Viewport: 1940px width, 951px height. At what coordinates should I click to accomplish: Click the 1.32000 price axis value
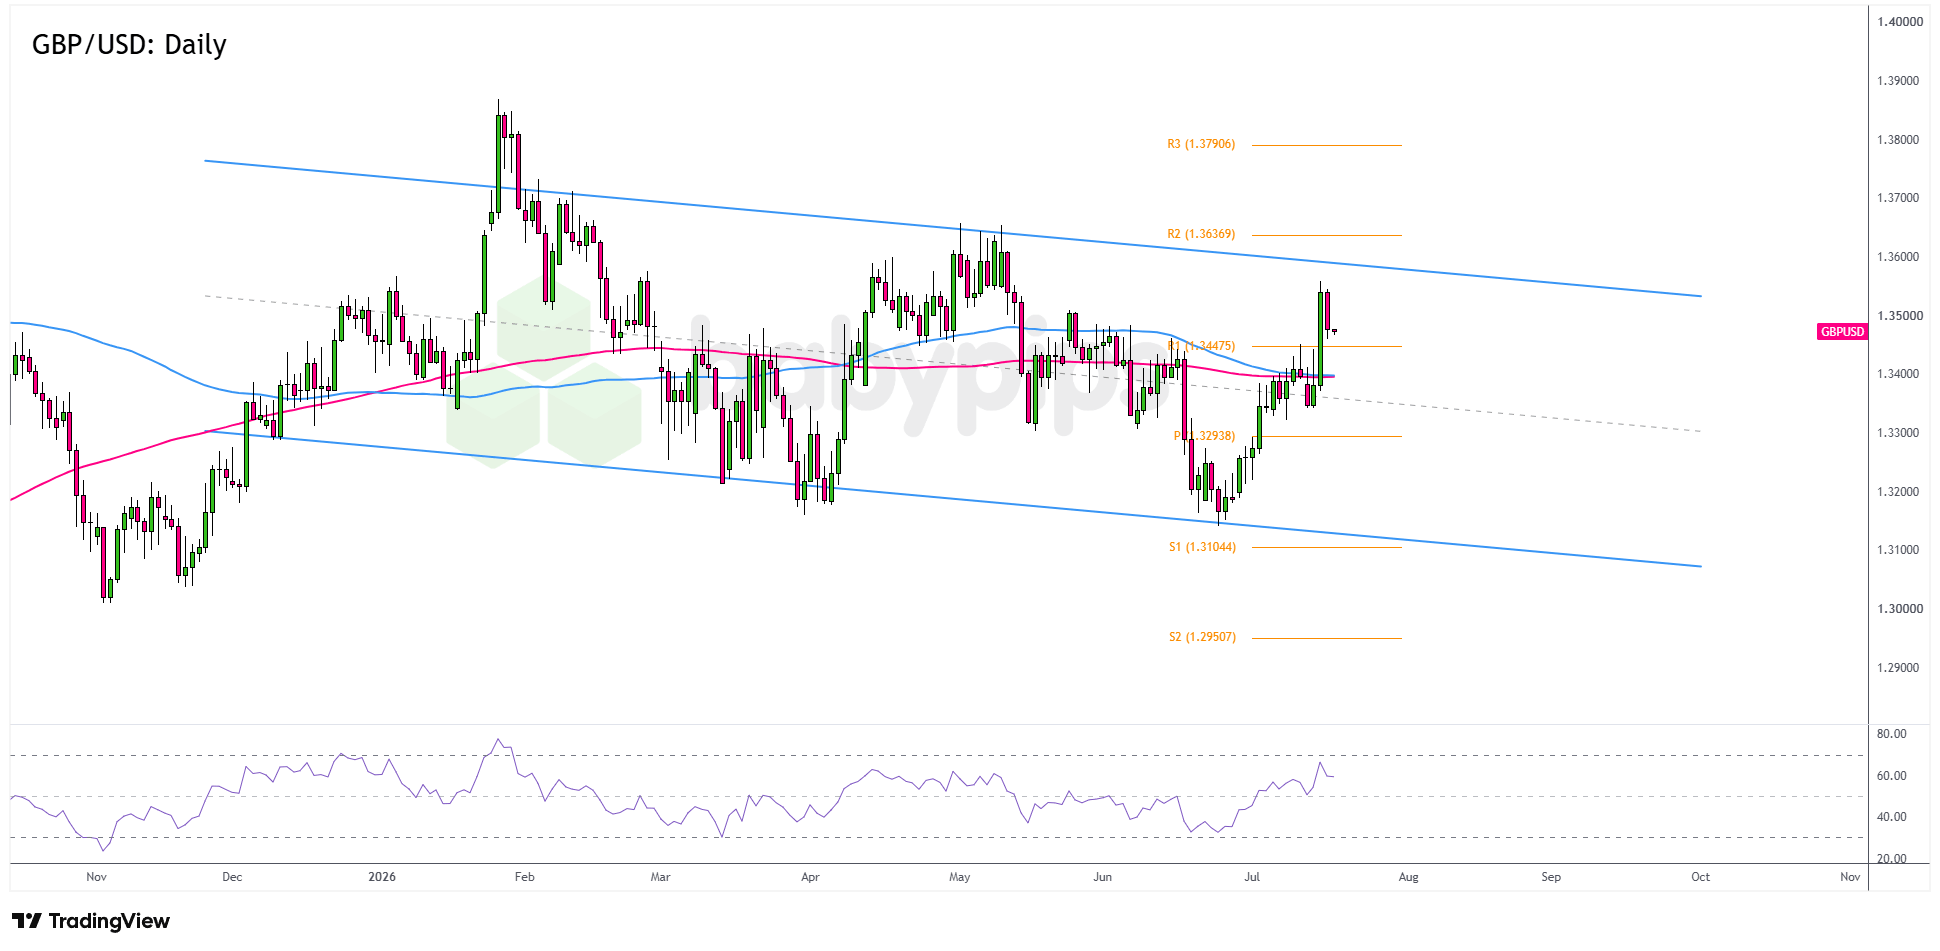tap(1898, 492)
